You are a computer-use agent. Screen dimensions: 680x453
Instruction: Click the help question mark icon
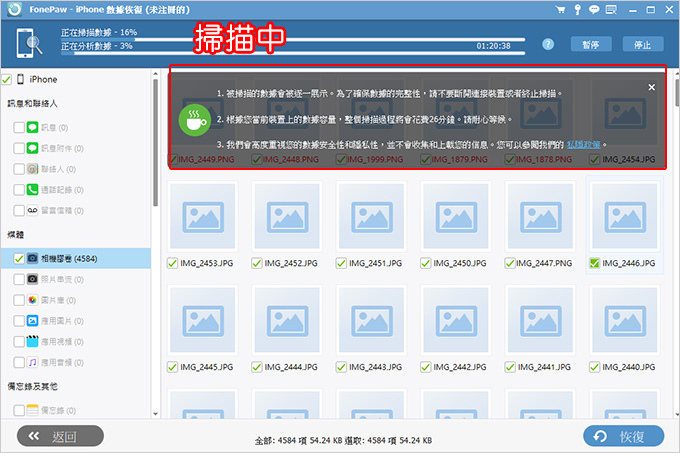[548, 44]
